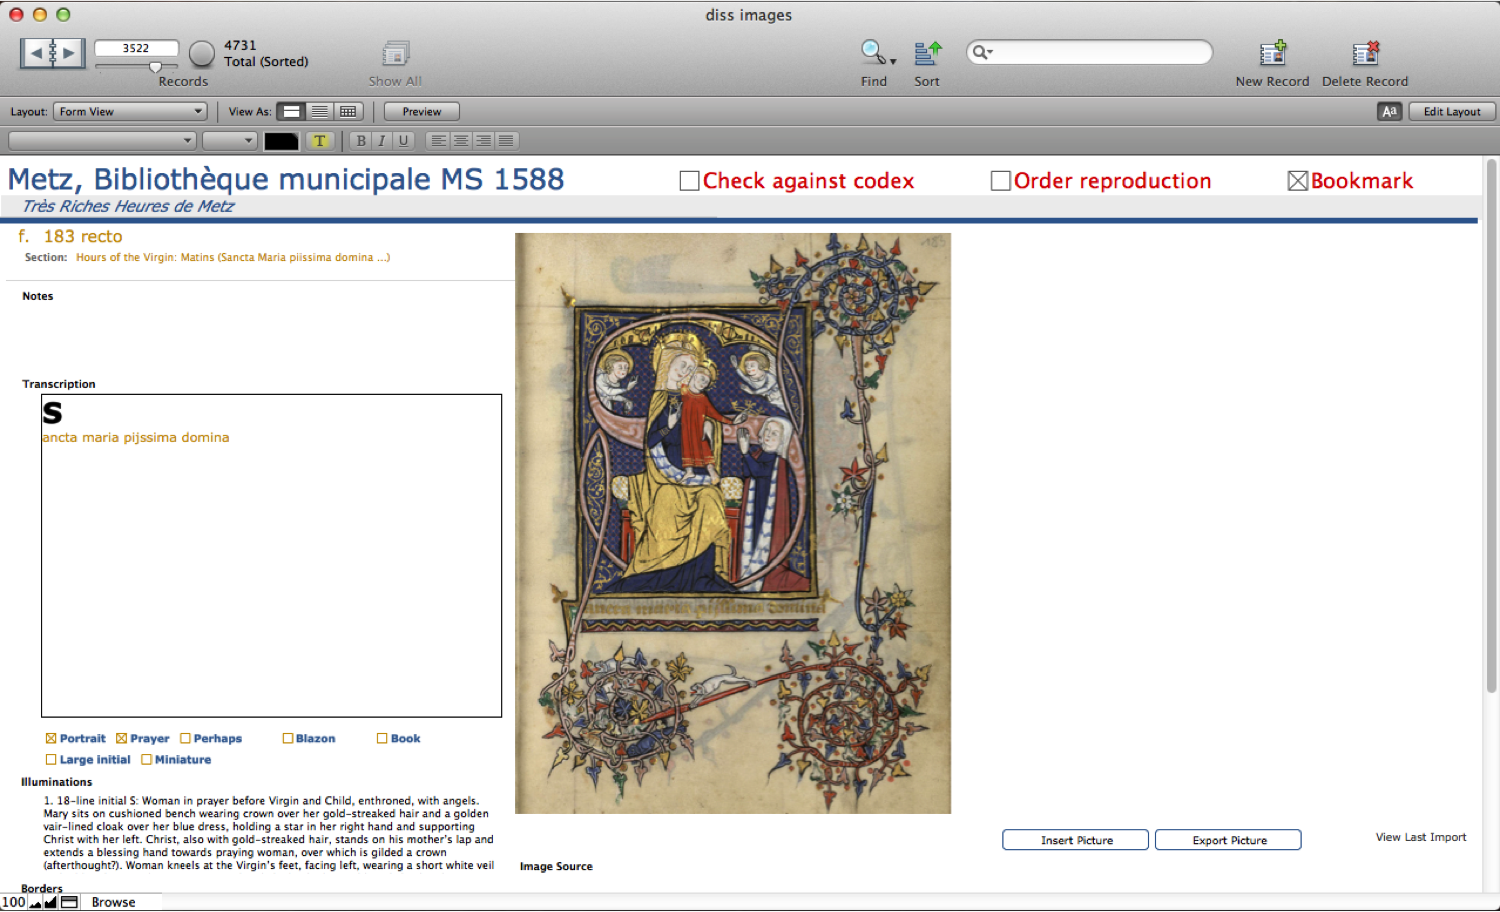Align text right

483,141
